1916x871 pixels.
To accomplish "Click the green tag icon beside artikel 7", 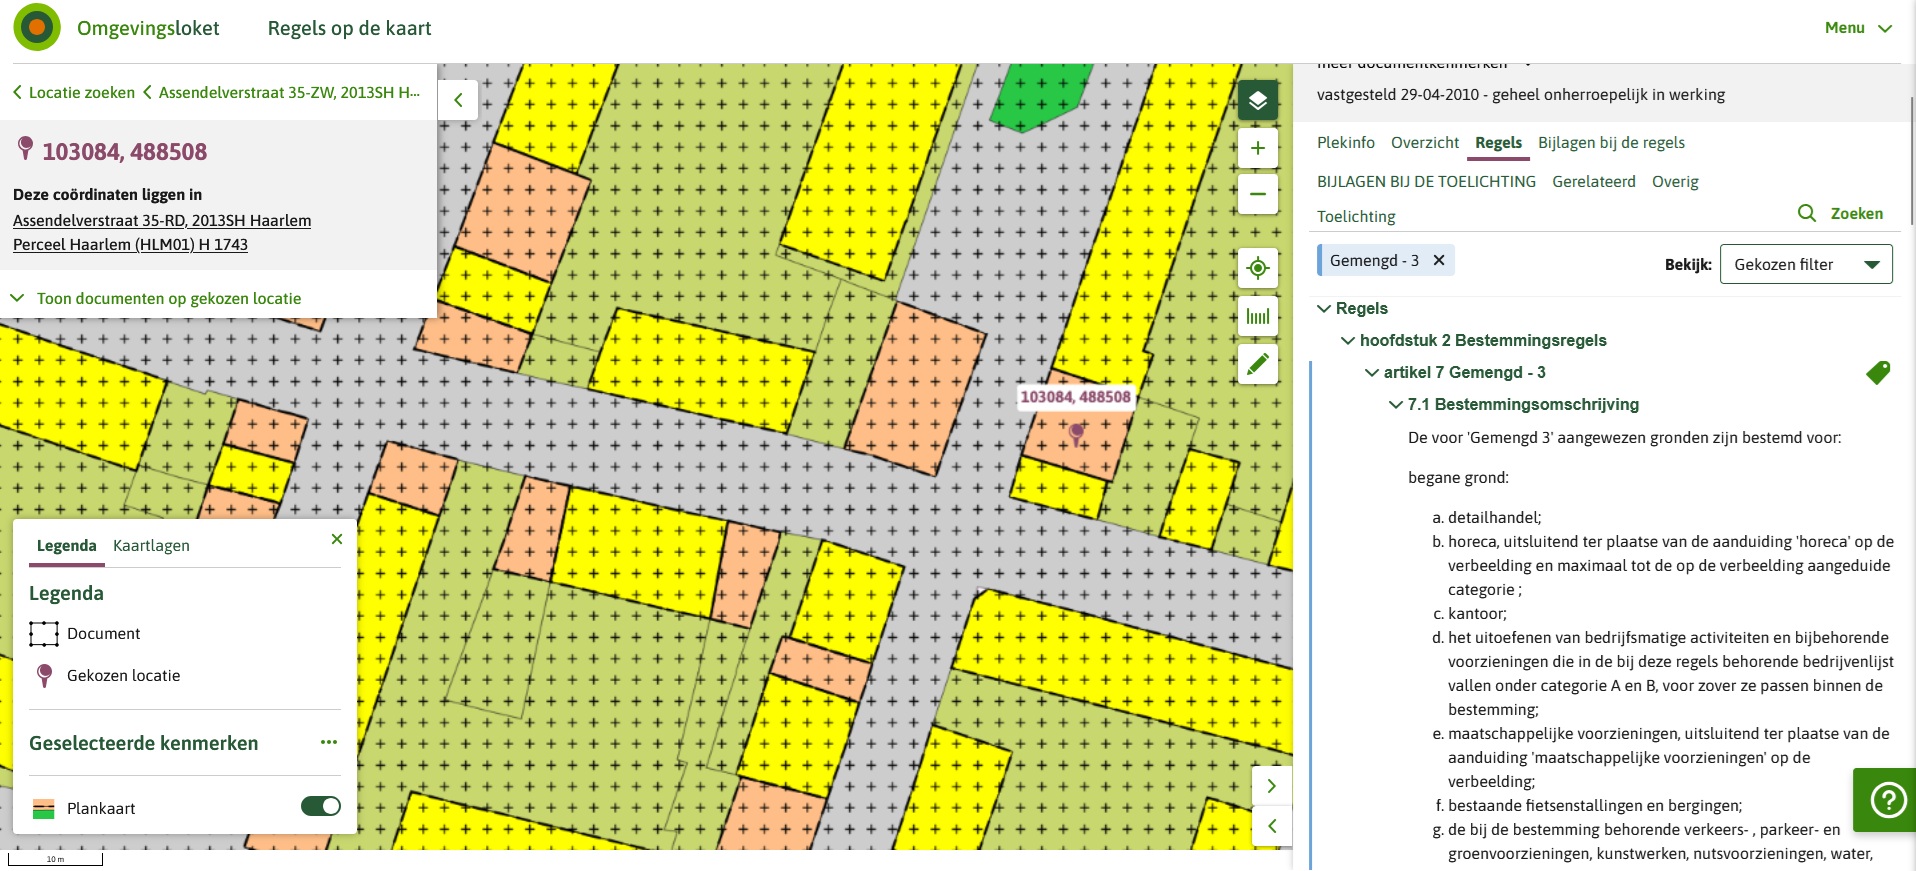I will pos(1878,373).
